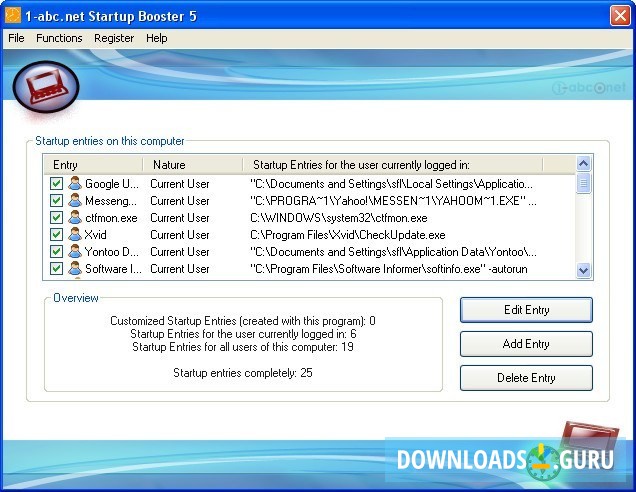This screenshot has height=492, width=636.
Task: Click the list scrollbar up arrow
Action: 583,164
